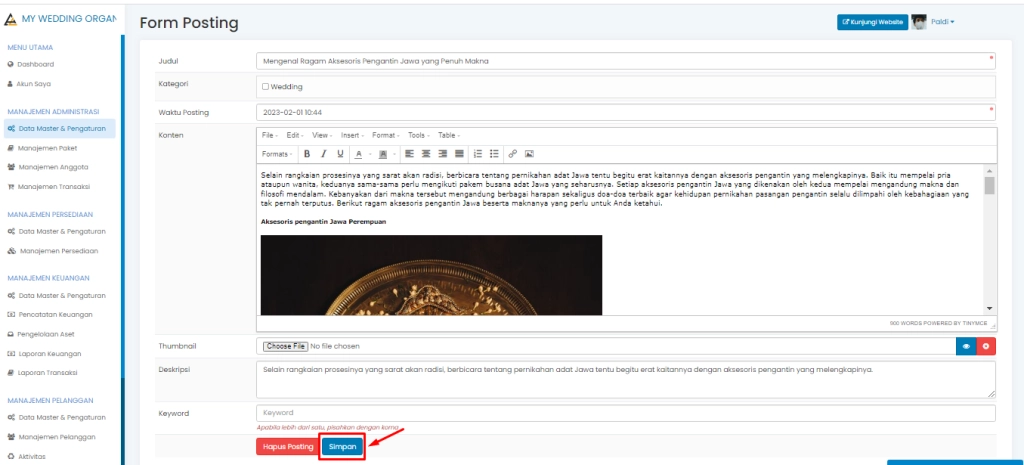Click into the Keyword input field
1024x465 pixels.
(625, 413)
